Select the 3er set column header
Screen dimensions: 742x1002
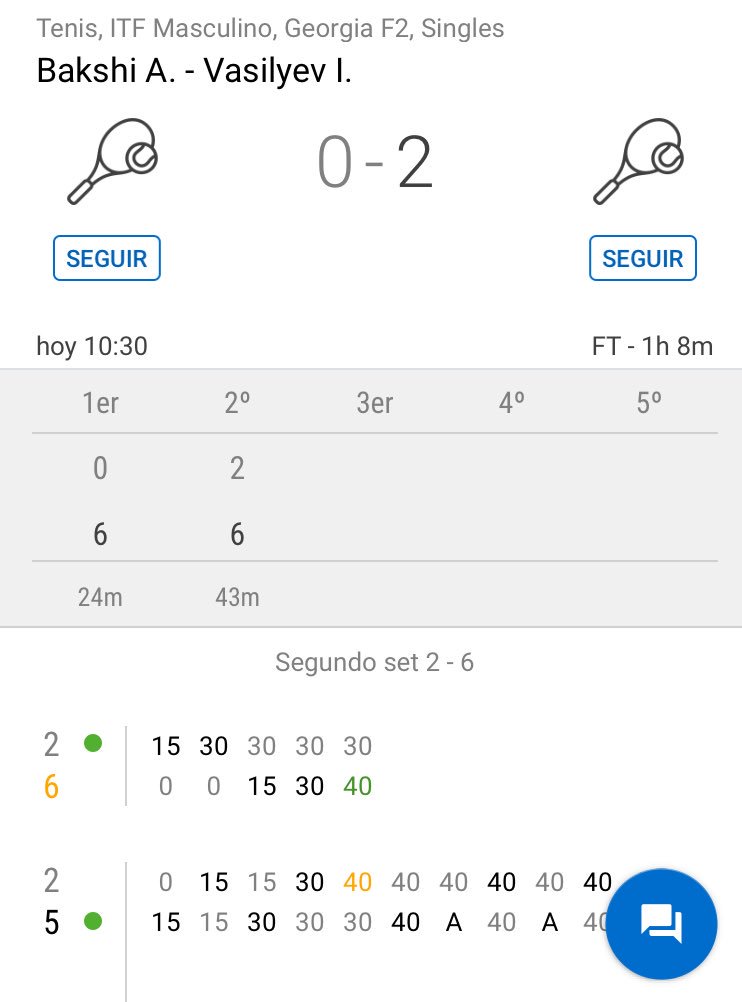(x=375, y=403)
